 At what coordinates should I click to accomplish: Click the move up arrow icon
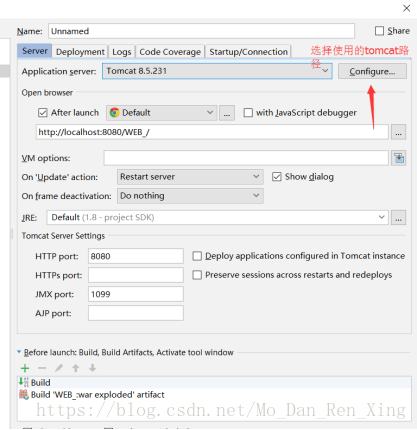point(76,368)
